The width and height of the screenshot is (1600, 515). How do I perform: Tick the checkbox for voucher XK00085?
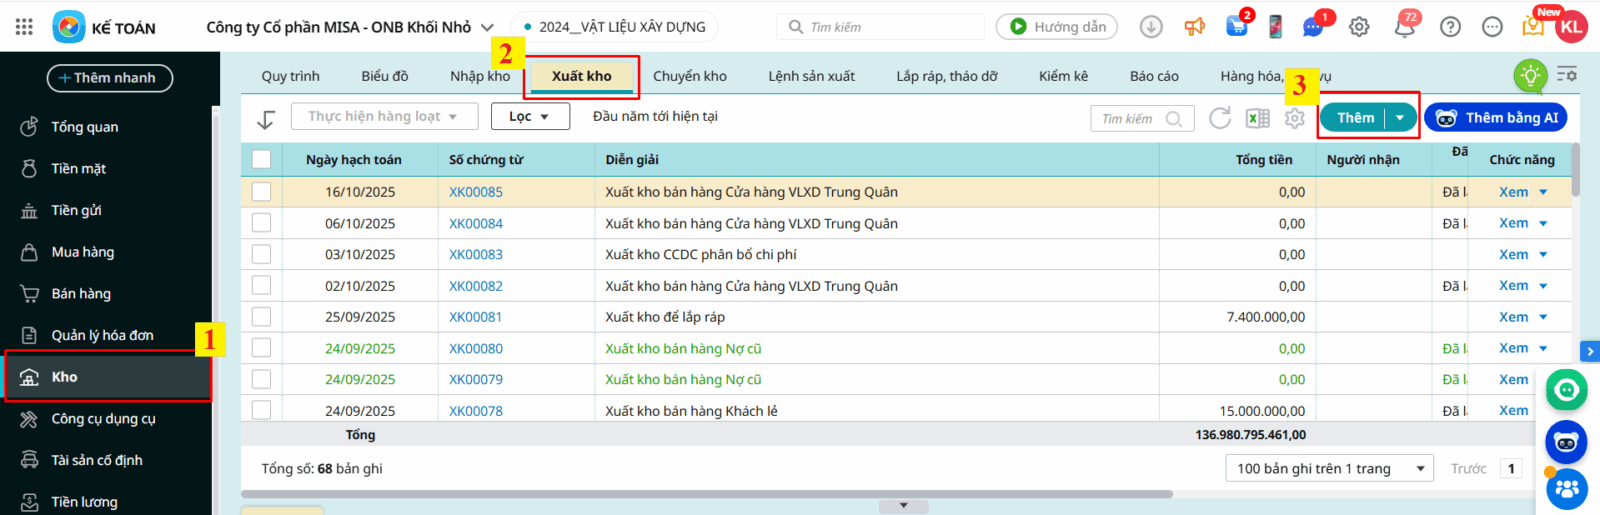coord(261,192)
